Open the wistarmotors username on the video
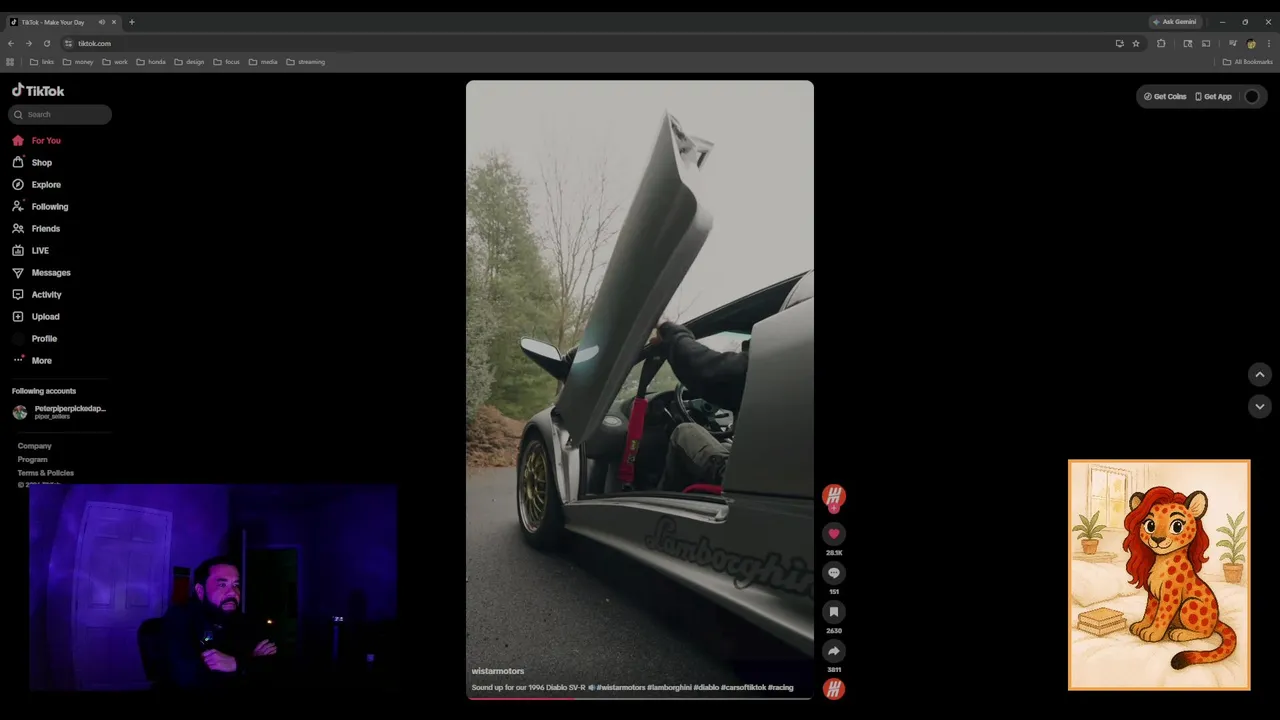The image size is (1280, 720). pyautogui.click(x=498, y=671)
